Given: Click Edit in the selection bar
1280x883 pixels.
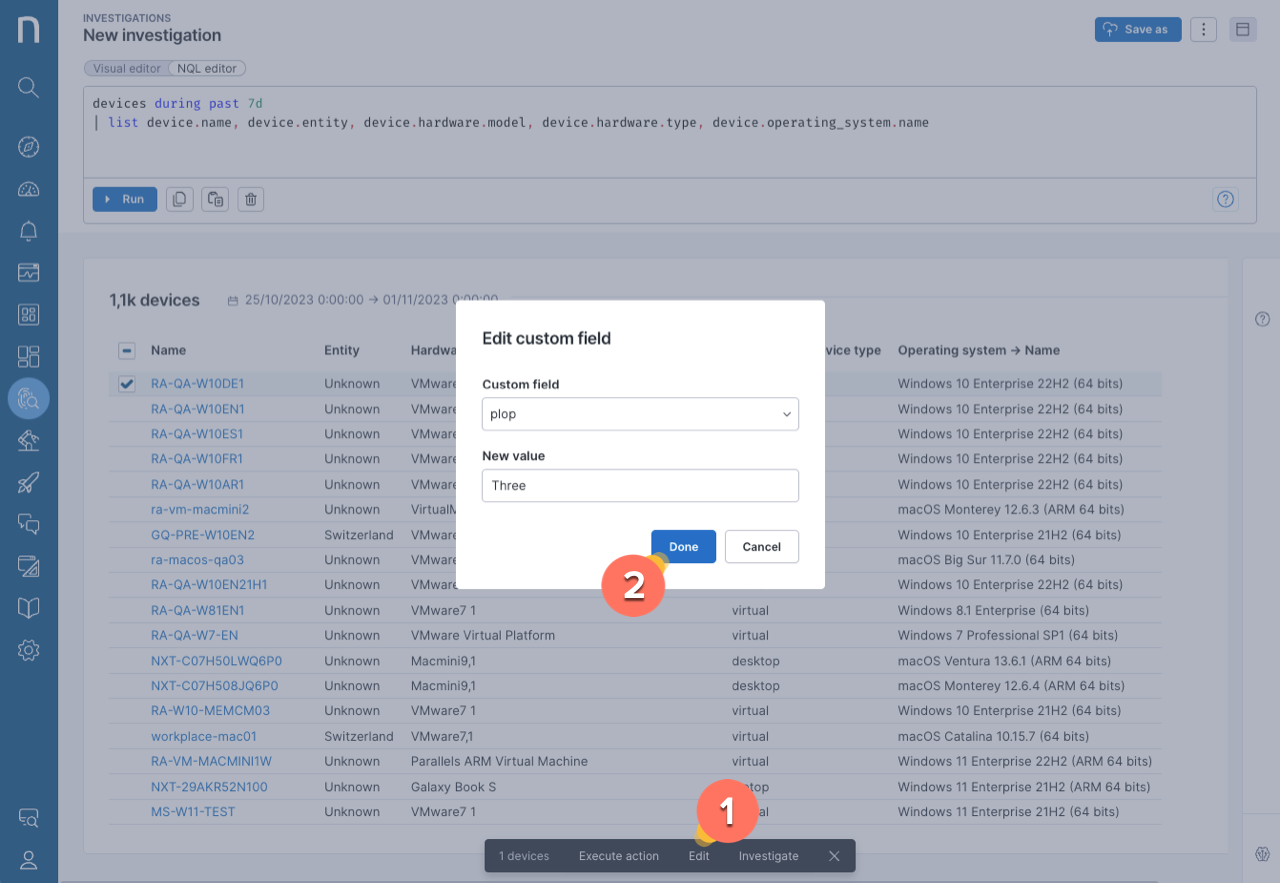Looking at the screenshot, I should [x=699, y=856].
